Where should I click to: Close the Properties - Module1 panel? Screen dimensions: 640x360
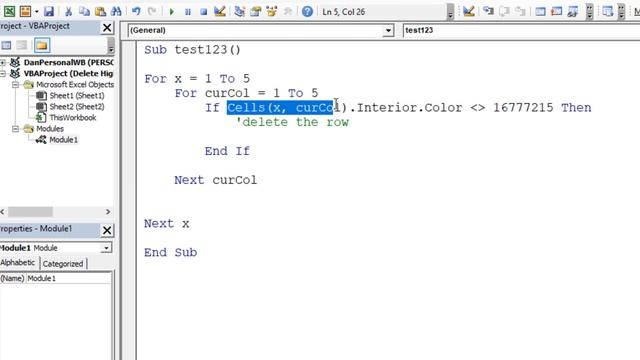(x=107, y=230)
